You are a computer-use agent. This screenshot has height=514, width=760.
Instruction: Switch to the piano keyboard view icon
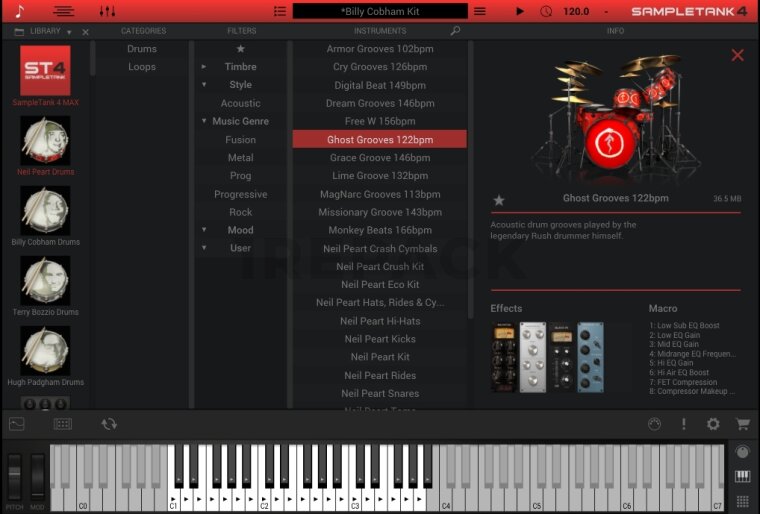point(742,476)
